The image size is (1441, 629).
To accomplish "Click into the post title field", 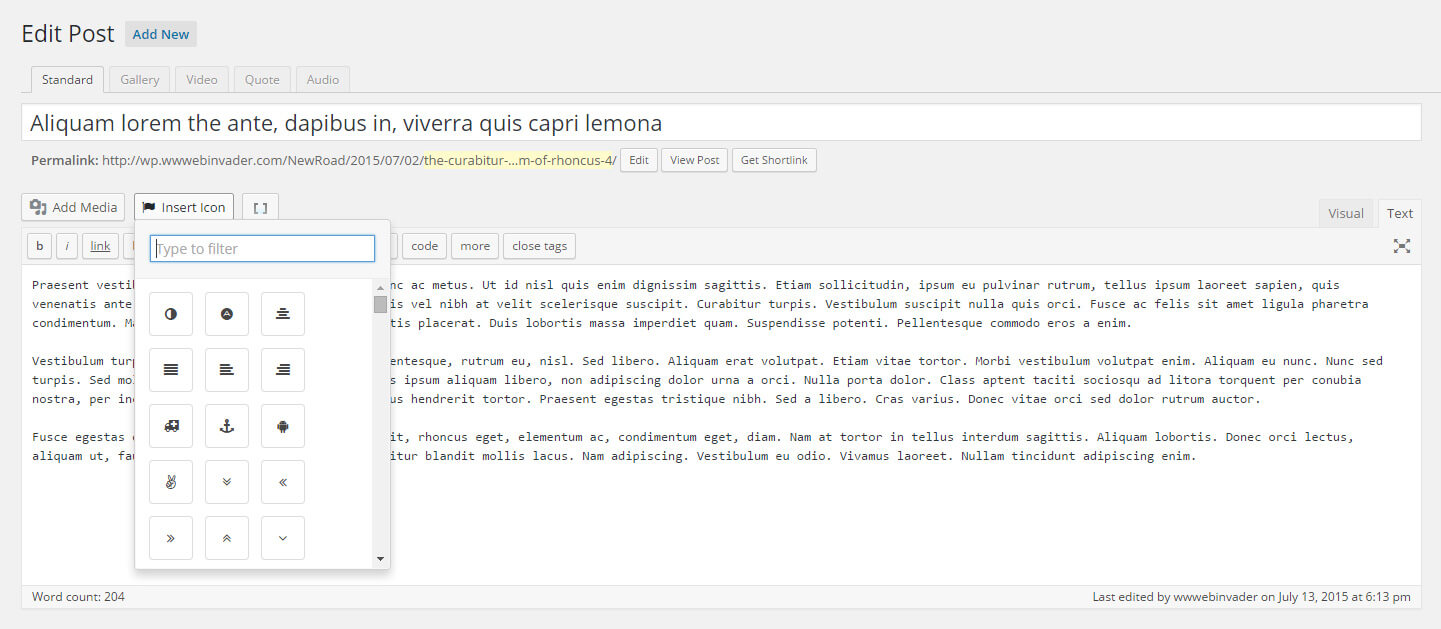I will 721,123.
